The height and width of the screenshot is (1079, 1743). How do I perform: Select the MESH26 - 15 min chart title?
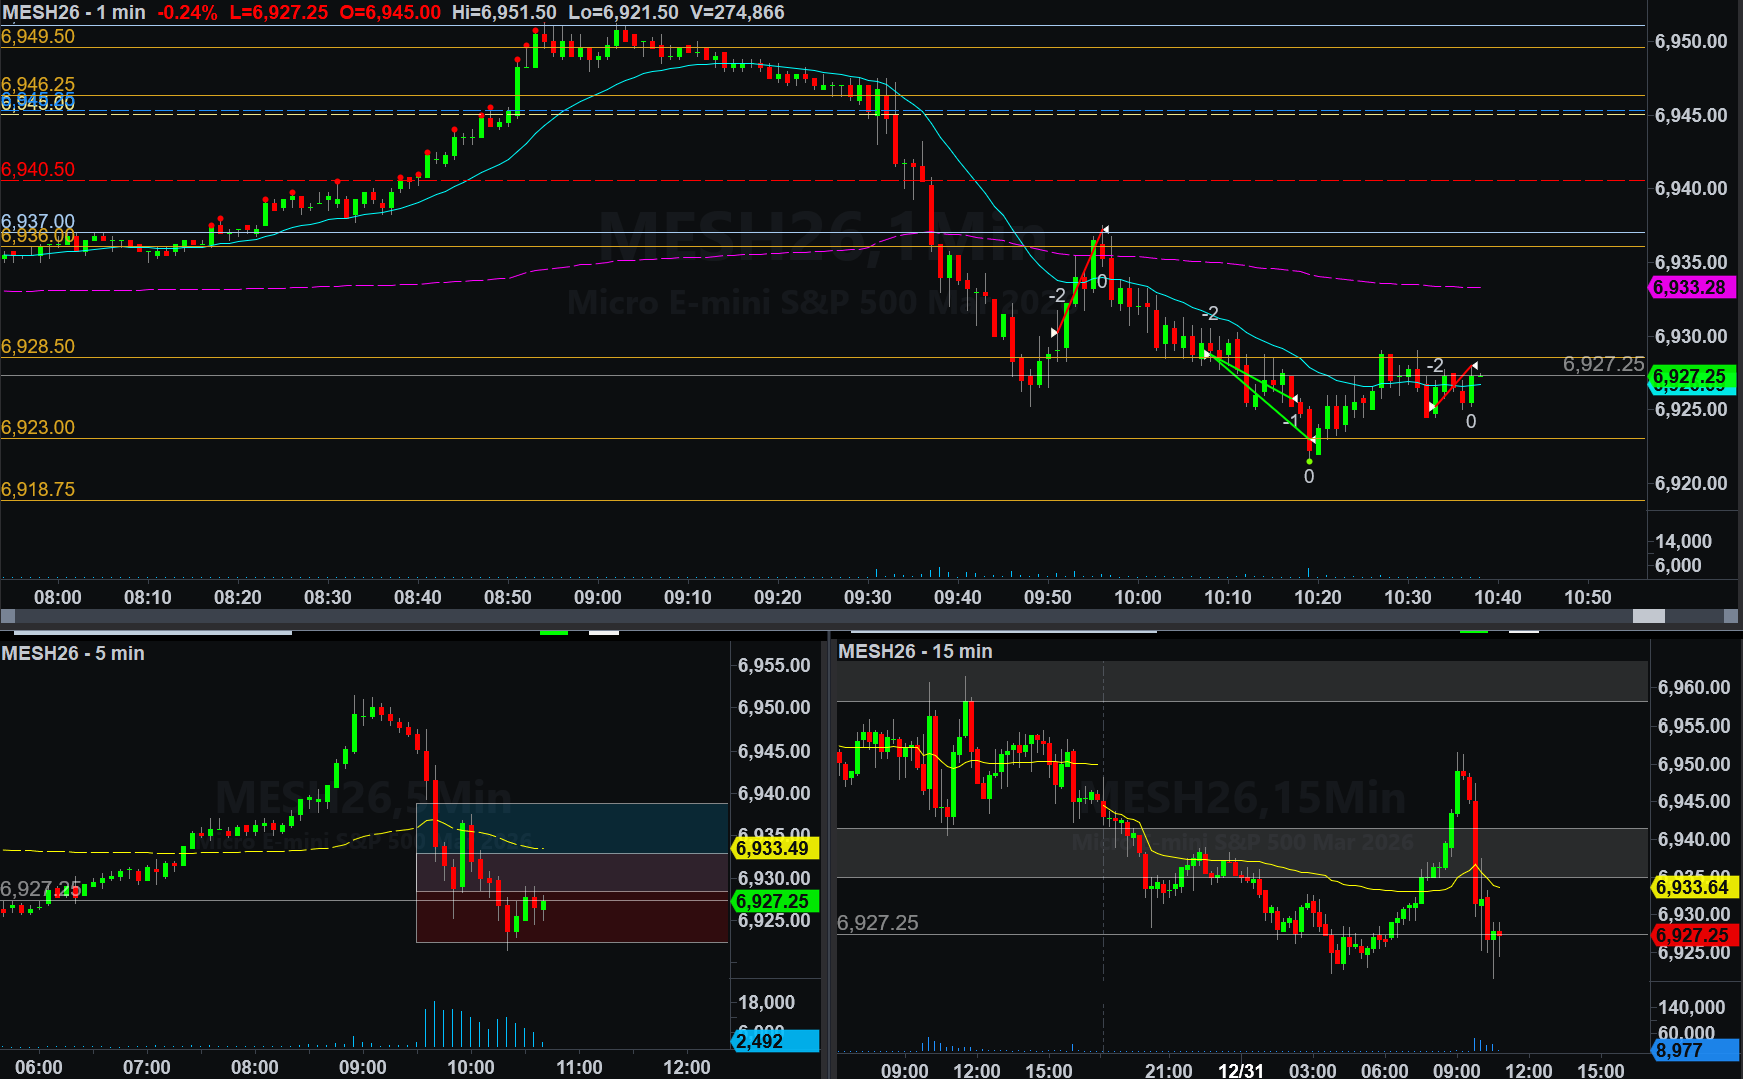(915, 652)
